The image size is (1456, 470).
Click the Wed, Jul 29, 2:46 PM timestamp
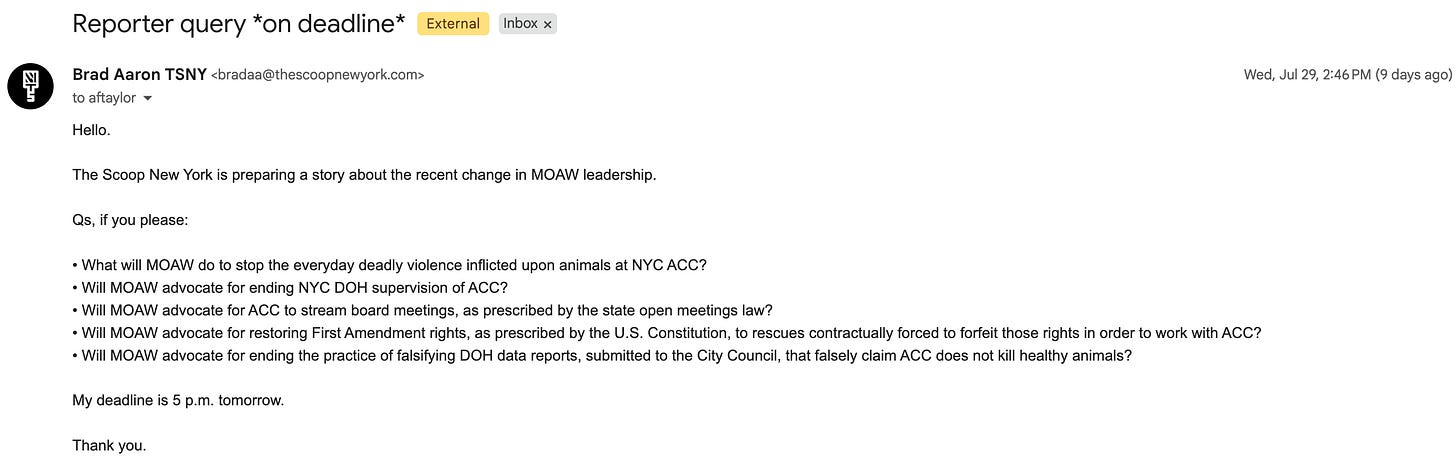1347,75
